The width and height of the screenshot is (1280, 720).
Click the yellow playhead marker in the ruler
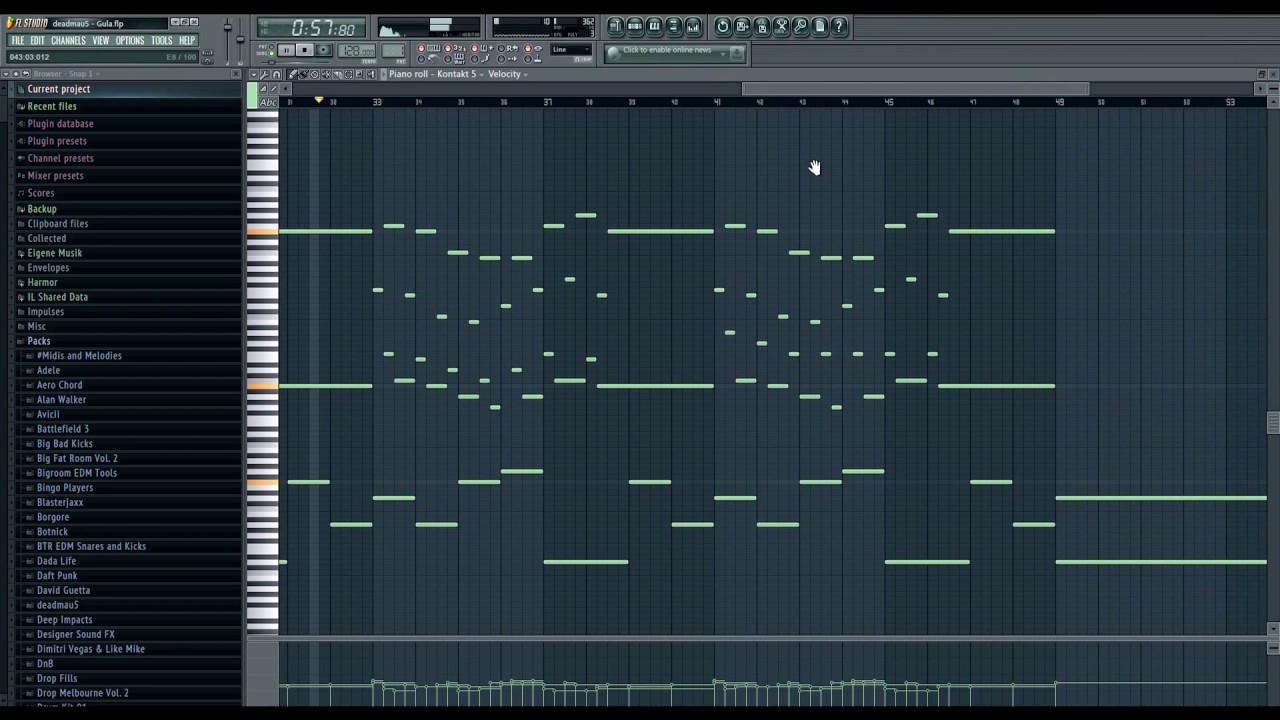(x=319, y=100)
